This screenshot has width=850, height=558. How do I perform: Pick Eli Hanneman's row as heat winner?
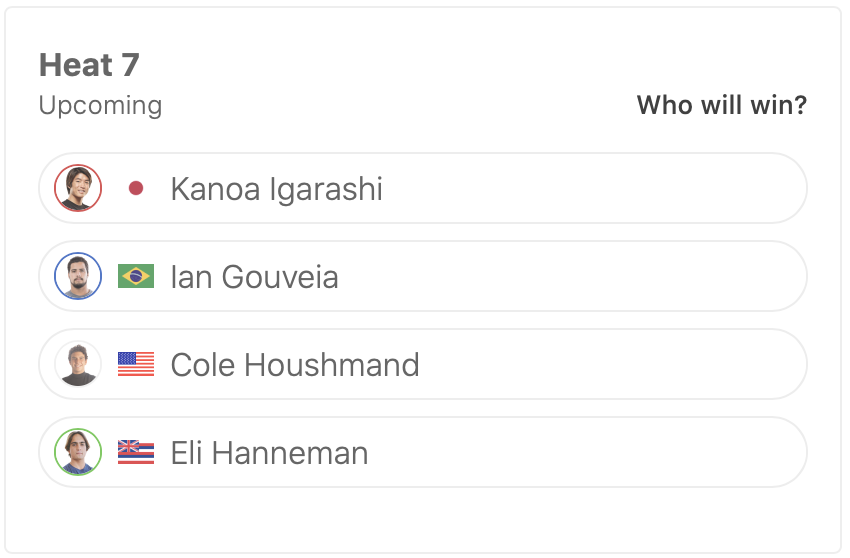pyautogui.click(x=600, y=452)
